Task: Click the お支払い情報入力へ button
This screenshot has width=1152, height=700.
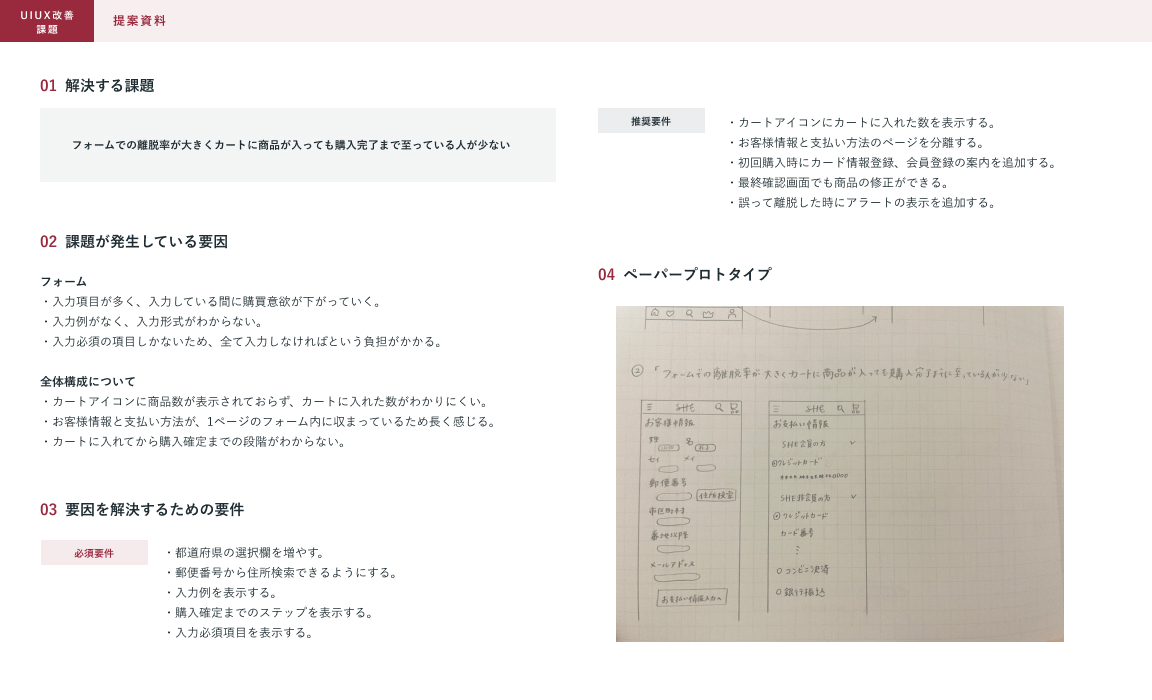Action: pos(691,598)
